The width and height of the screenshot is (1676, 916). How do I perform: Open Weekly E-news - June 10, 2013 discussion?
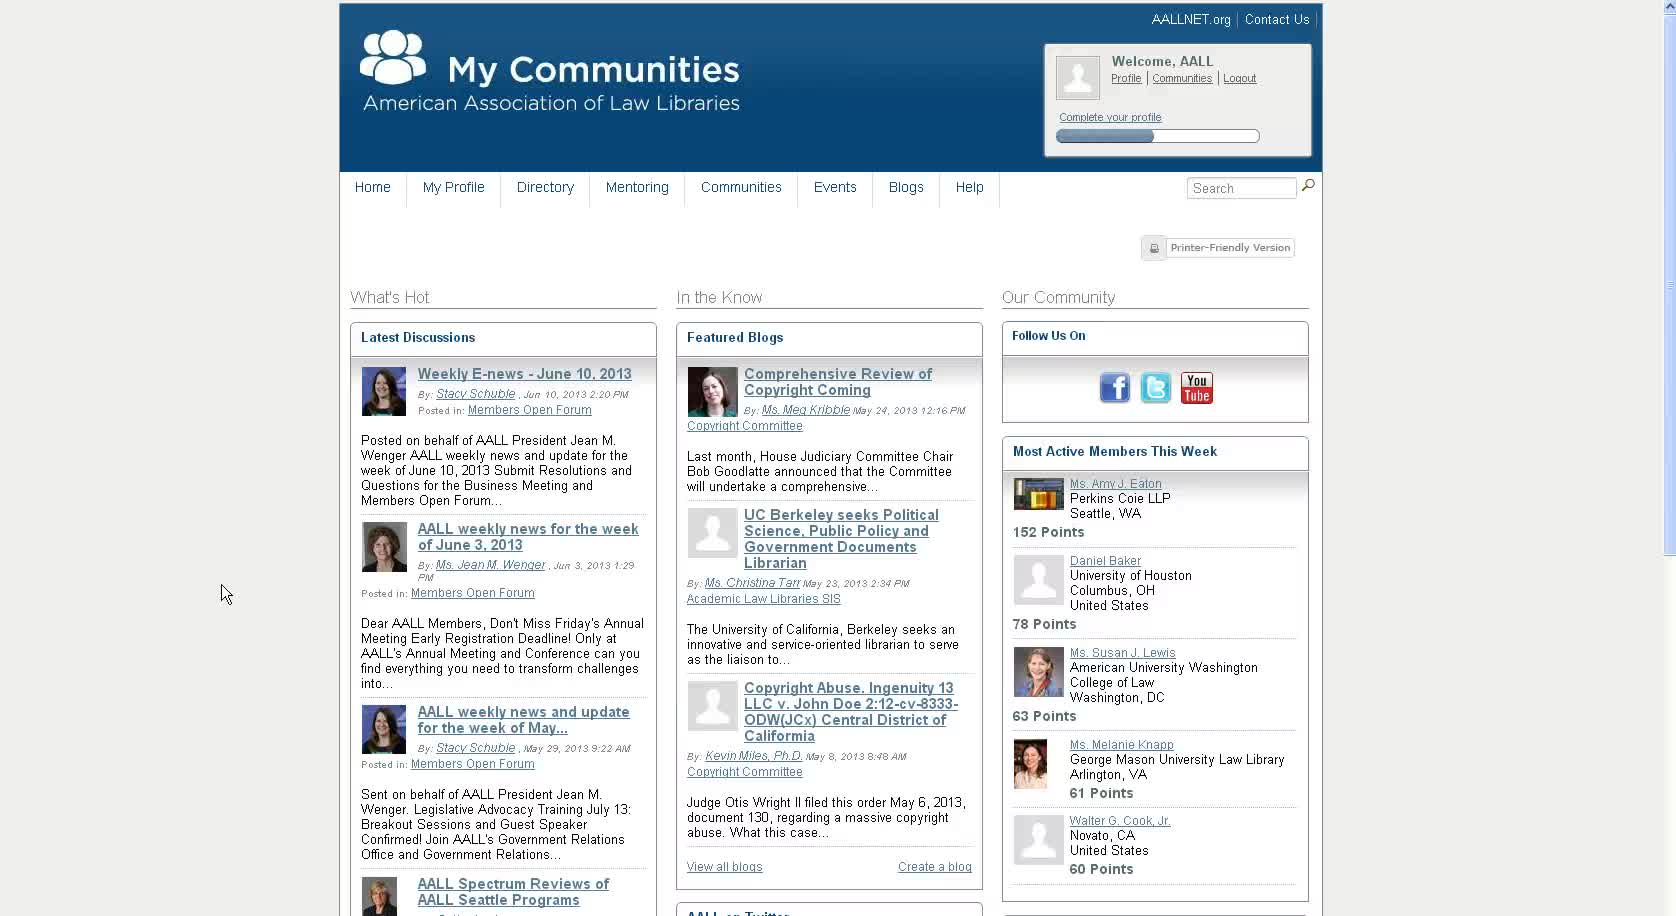click(524, 374)
